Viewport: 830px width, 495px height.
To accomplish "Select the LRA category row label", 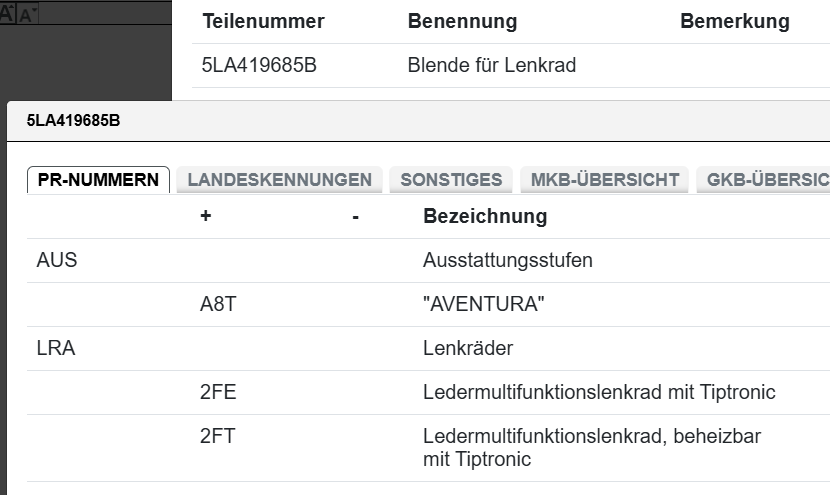I will pos(55,349).
